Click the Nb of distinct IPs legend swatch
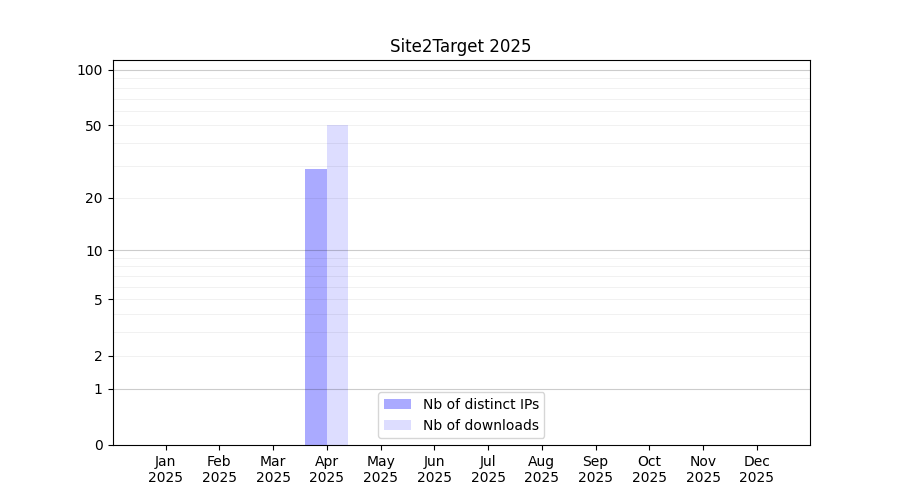This screenshot has height=500, width=900. [397, 404]
